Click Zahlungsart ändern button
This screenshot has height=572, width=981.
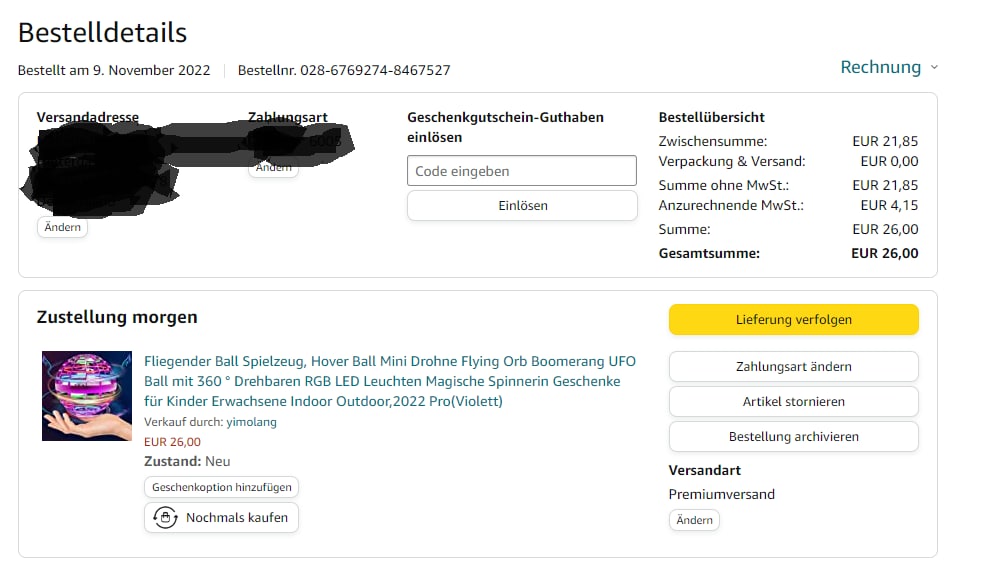793,367
